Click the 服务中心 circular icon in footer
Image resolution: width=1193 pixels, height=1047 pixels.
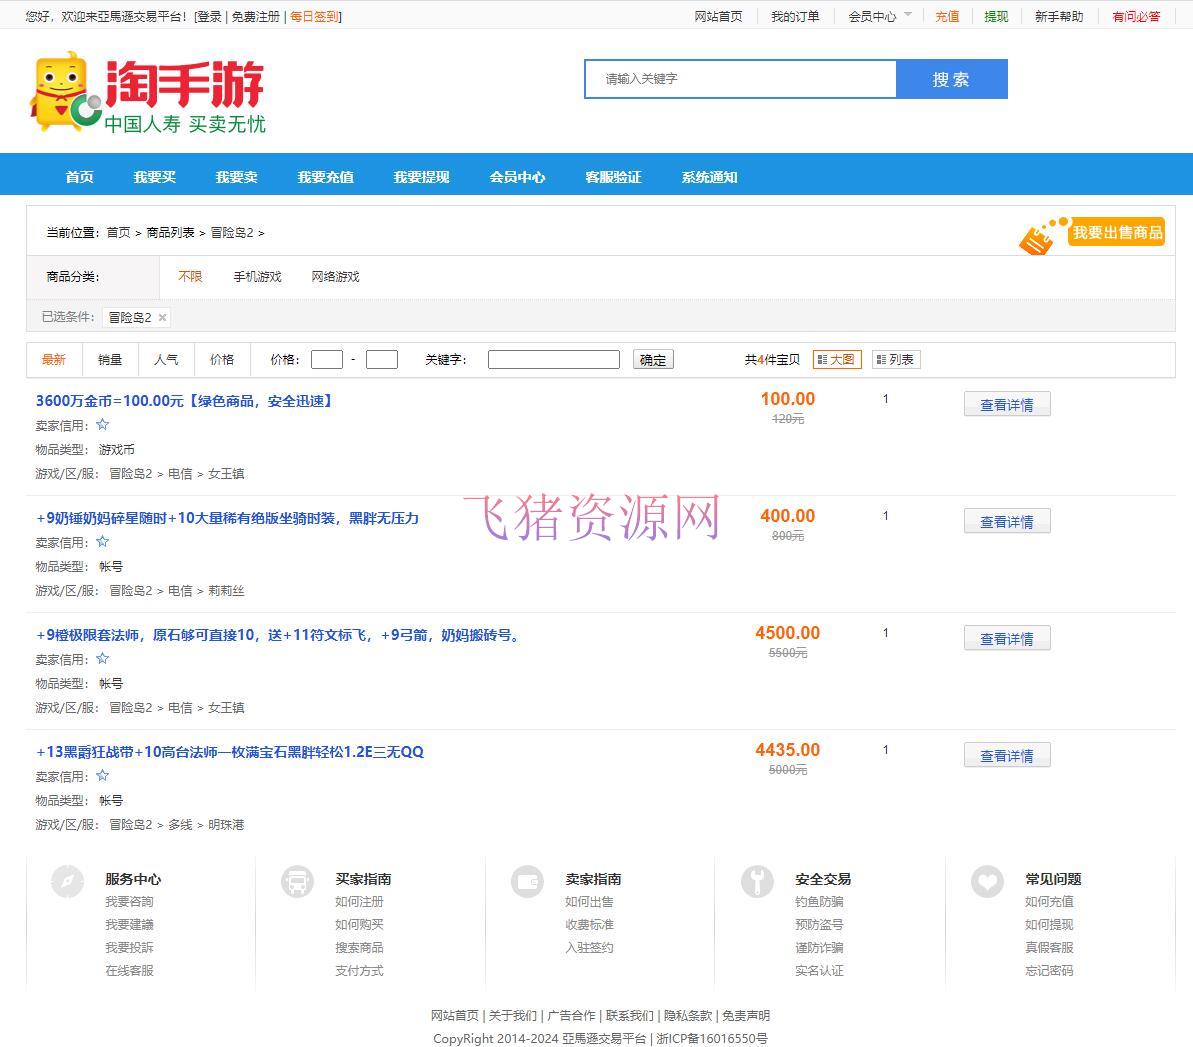coord(67,881)
